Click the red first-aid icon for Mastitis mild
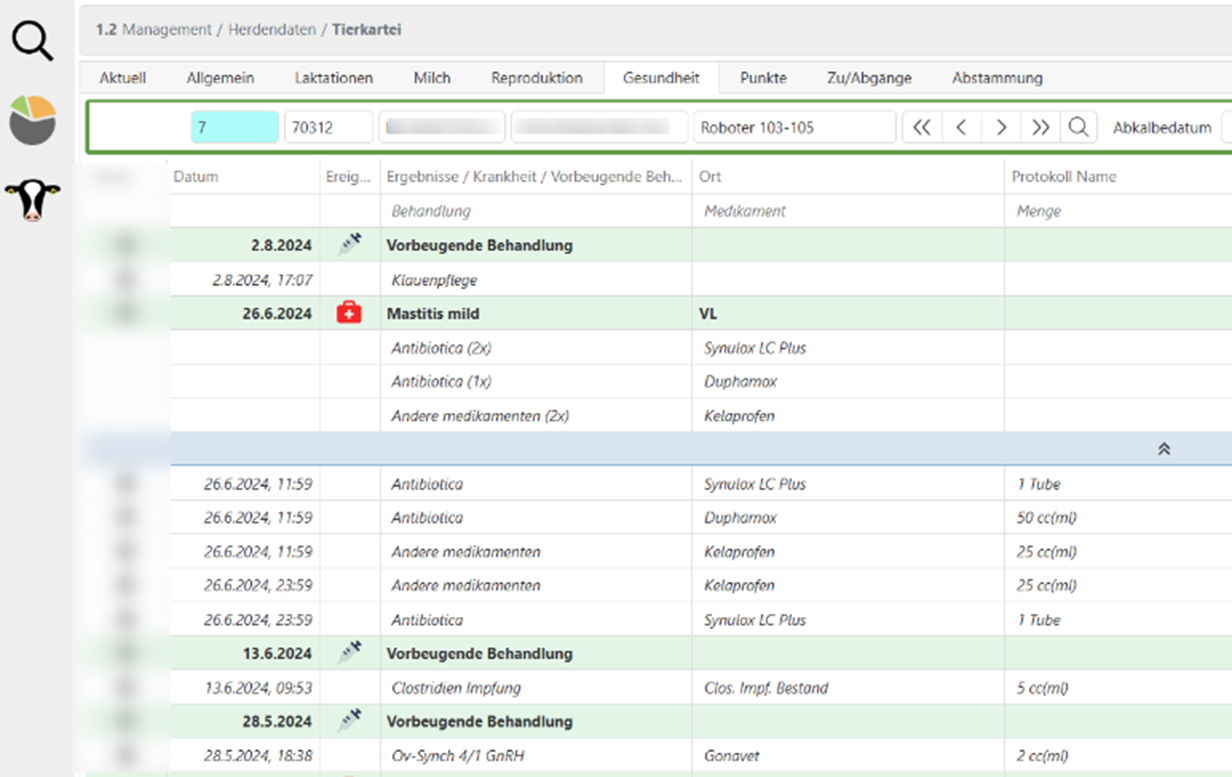This screenshot has height=777, width=1232. (x=349, y=314)
